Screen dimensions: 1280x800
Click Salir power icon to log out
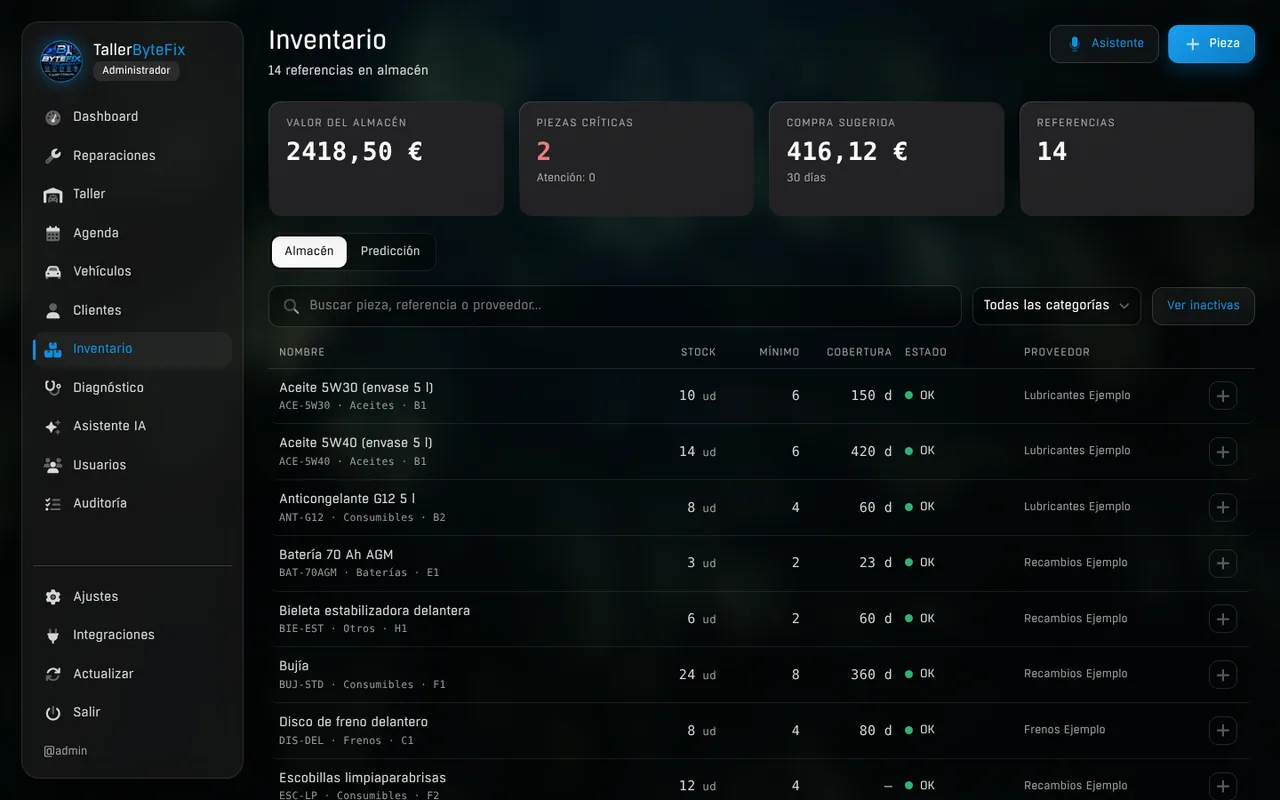(x=53, y=713)
